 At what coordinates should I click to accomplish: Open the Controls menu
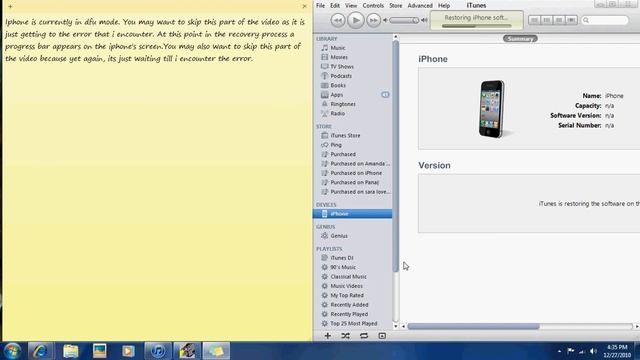[x=373, y=5]
